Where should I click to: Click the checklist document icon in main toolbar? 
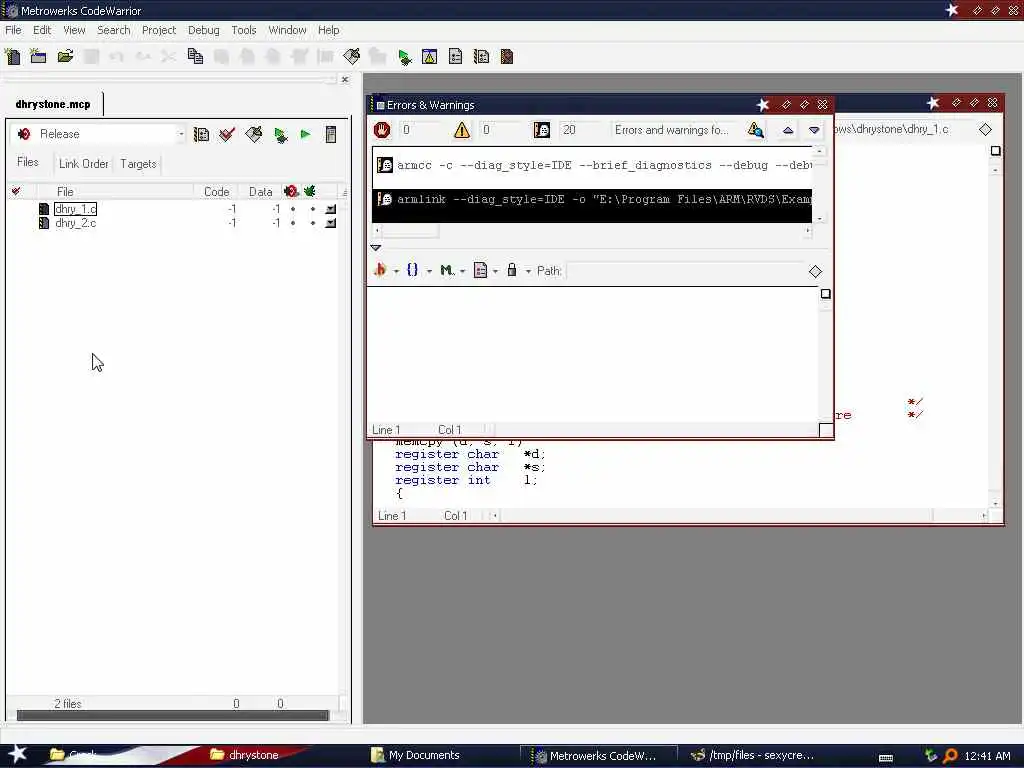pyautogui.click(x=456, y=57)
